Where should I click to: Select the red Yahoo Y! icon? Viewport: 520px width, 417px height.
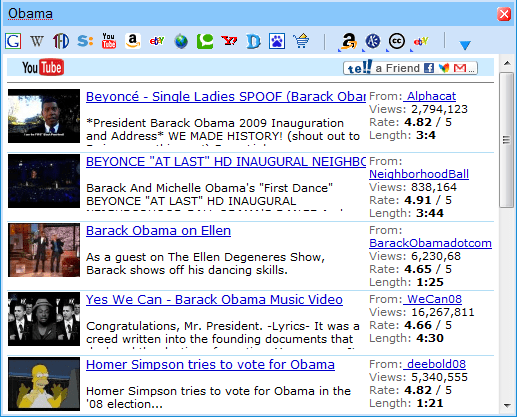click(229, 41)
